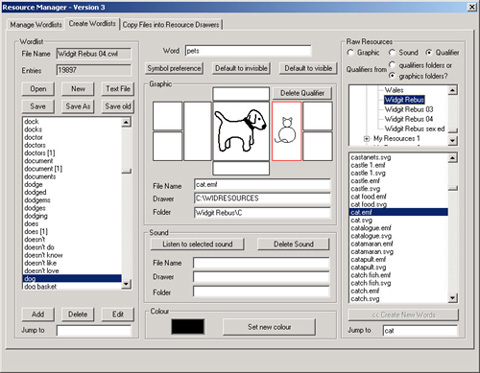Screen dimensions: 480x373
Task: Click the wordlist Jump to field
Action: (94, 331)
